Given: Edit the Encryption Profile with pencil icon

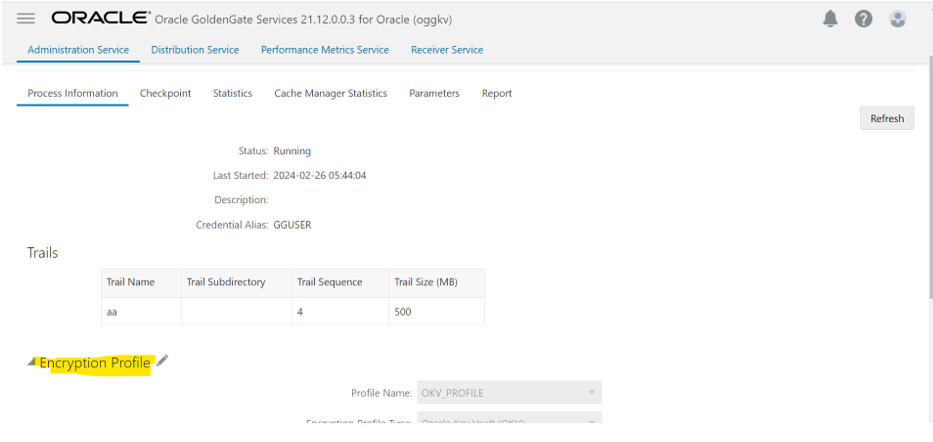Looking at the screenshot, I should [x=162, y=361].
